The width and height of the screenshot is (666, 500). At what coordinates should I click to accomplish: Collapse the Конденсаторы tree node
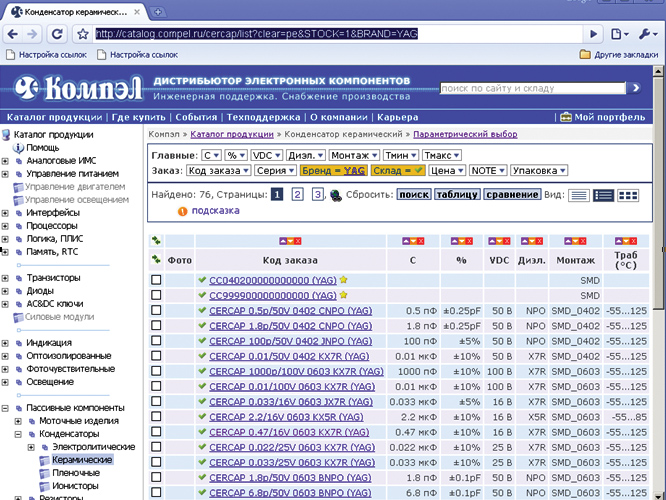pos(18,434)
